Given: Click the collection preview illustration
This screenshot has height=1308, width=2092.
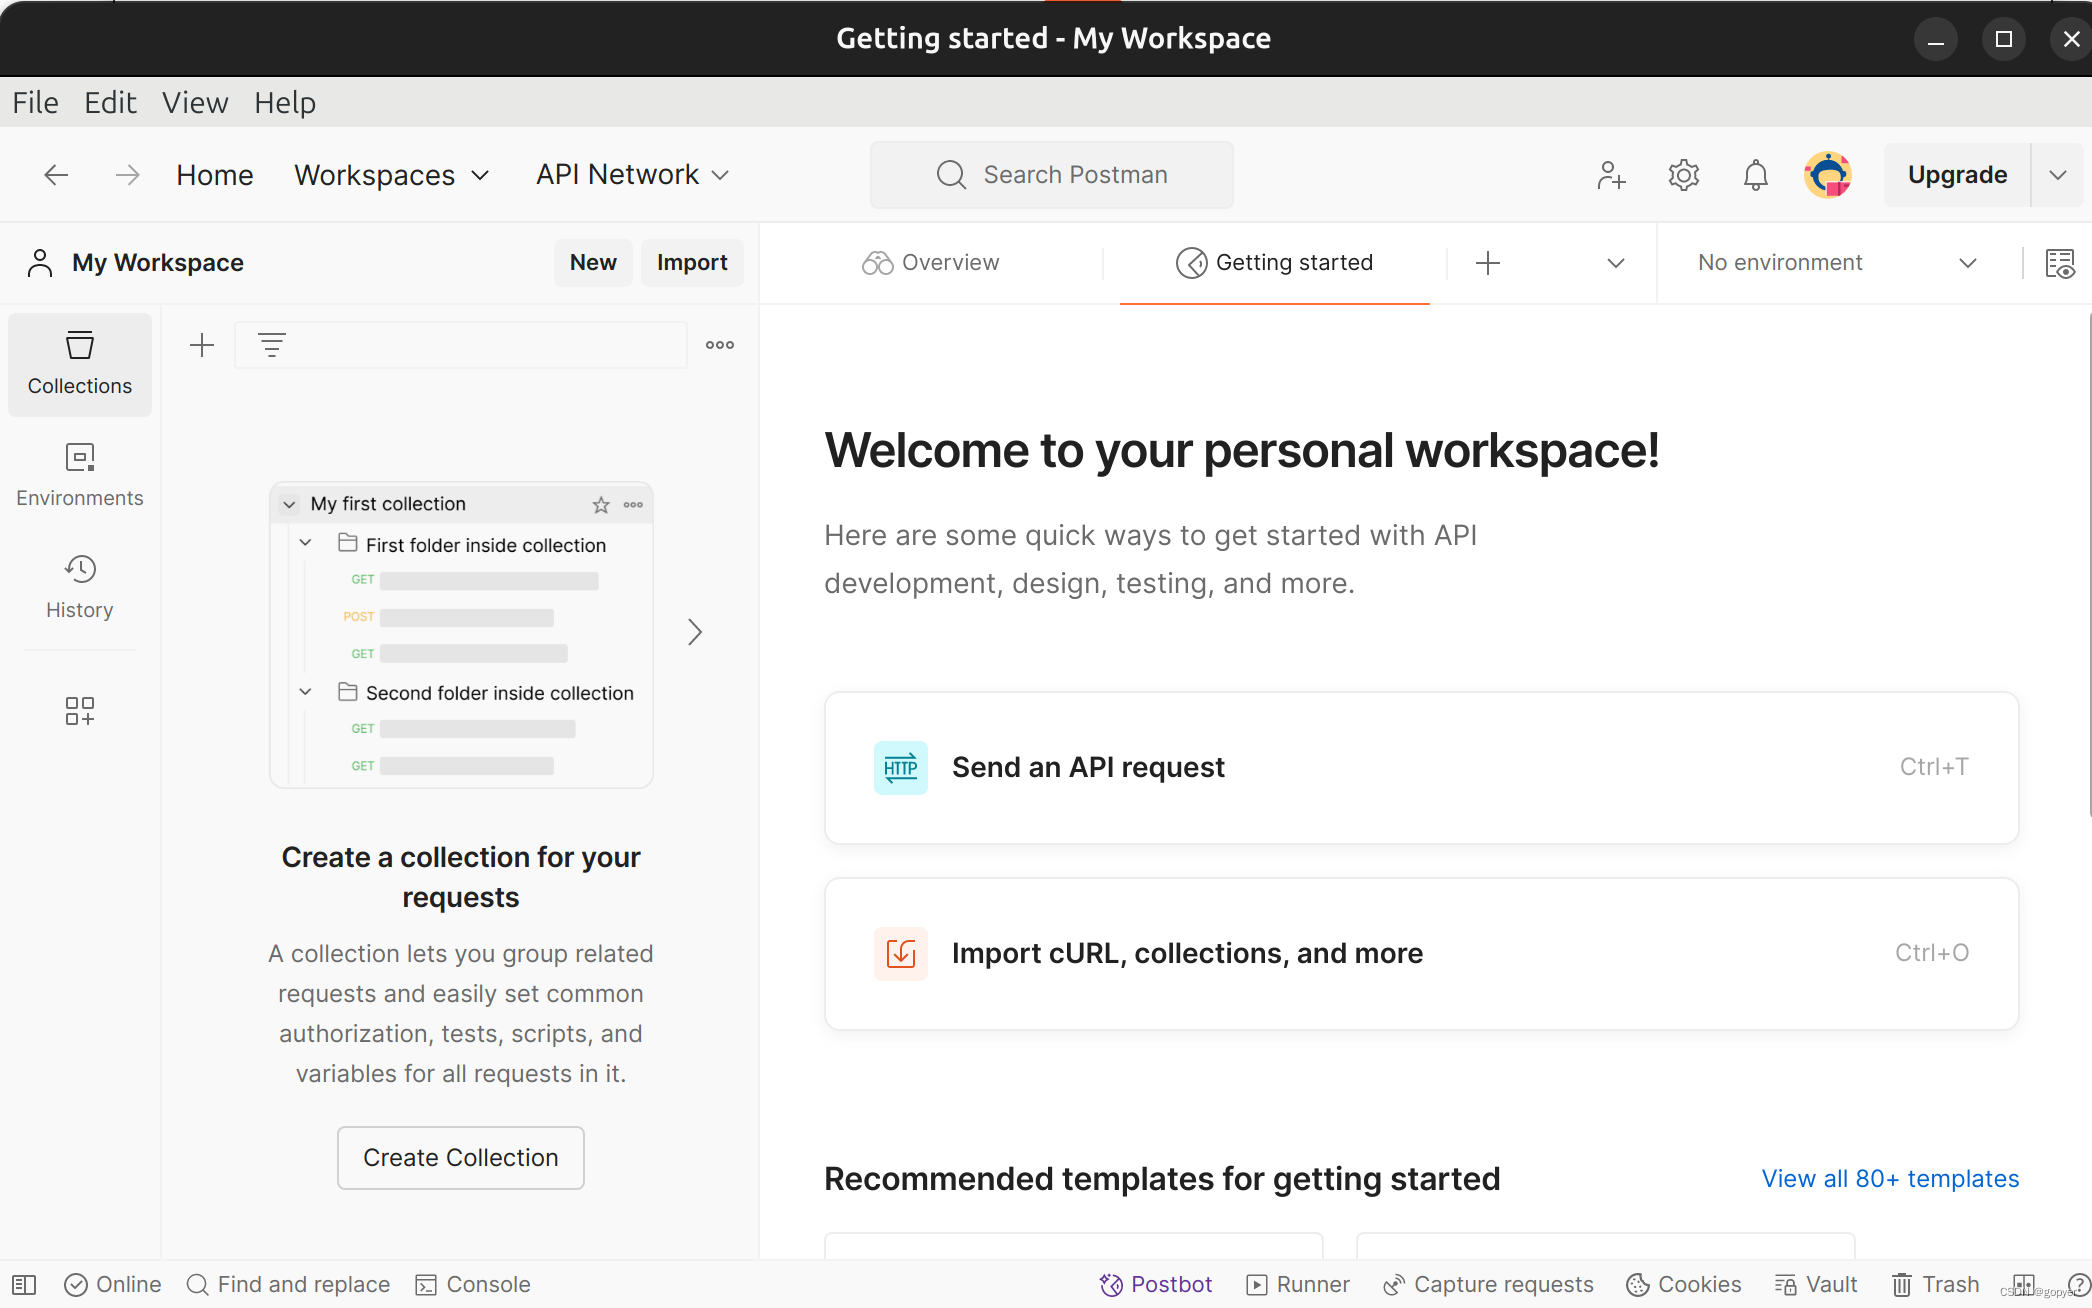Looking at the screenshot, I should [461, 635].
